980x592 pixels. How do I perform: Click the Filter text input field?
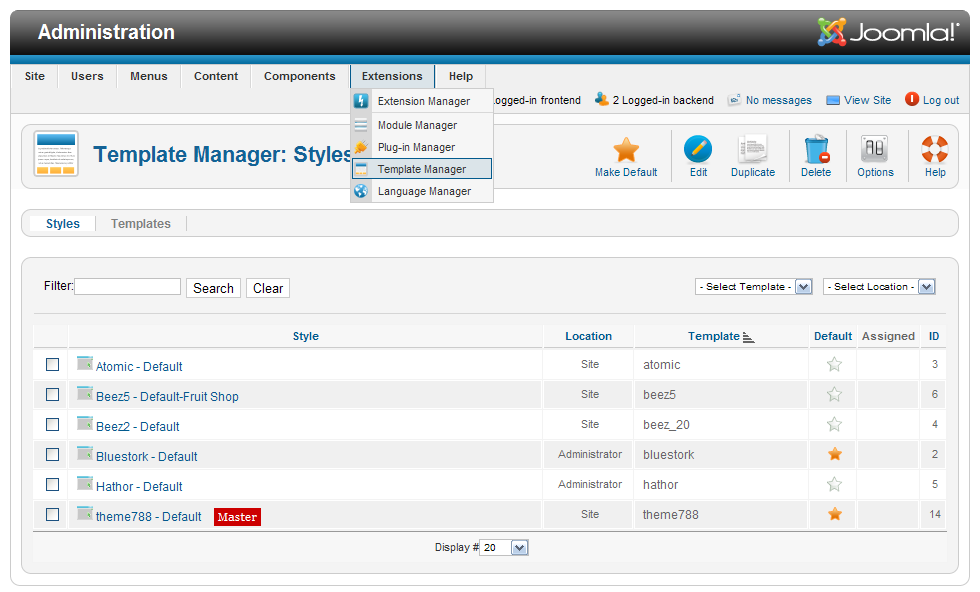127,287
